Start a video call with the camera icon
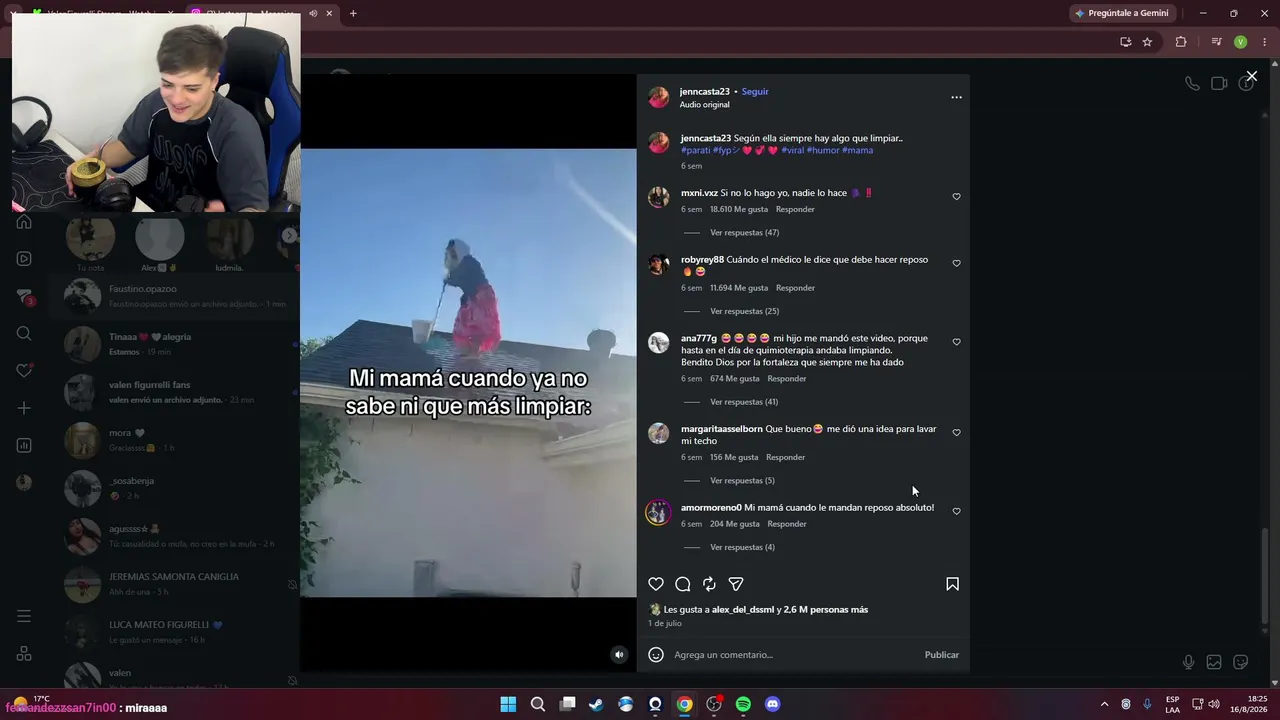The image size is (1280, 720). pos(1219,84)
